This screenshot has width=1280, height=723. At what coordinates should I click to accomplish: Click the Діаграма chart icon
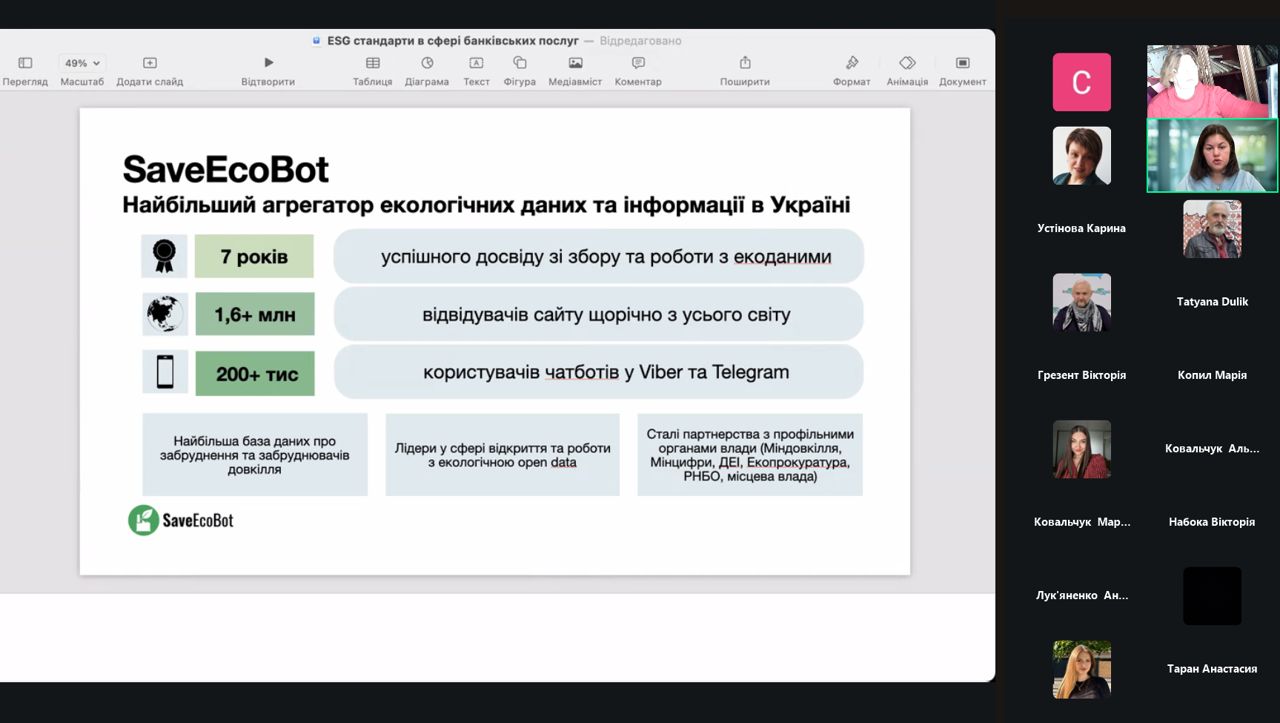[x=427, y=63]
